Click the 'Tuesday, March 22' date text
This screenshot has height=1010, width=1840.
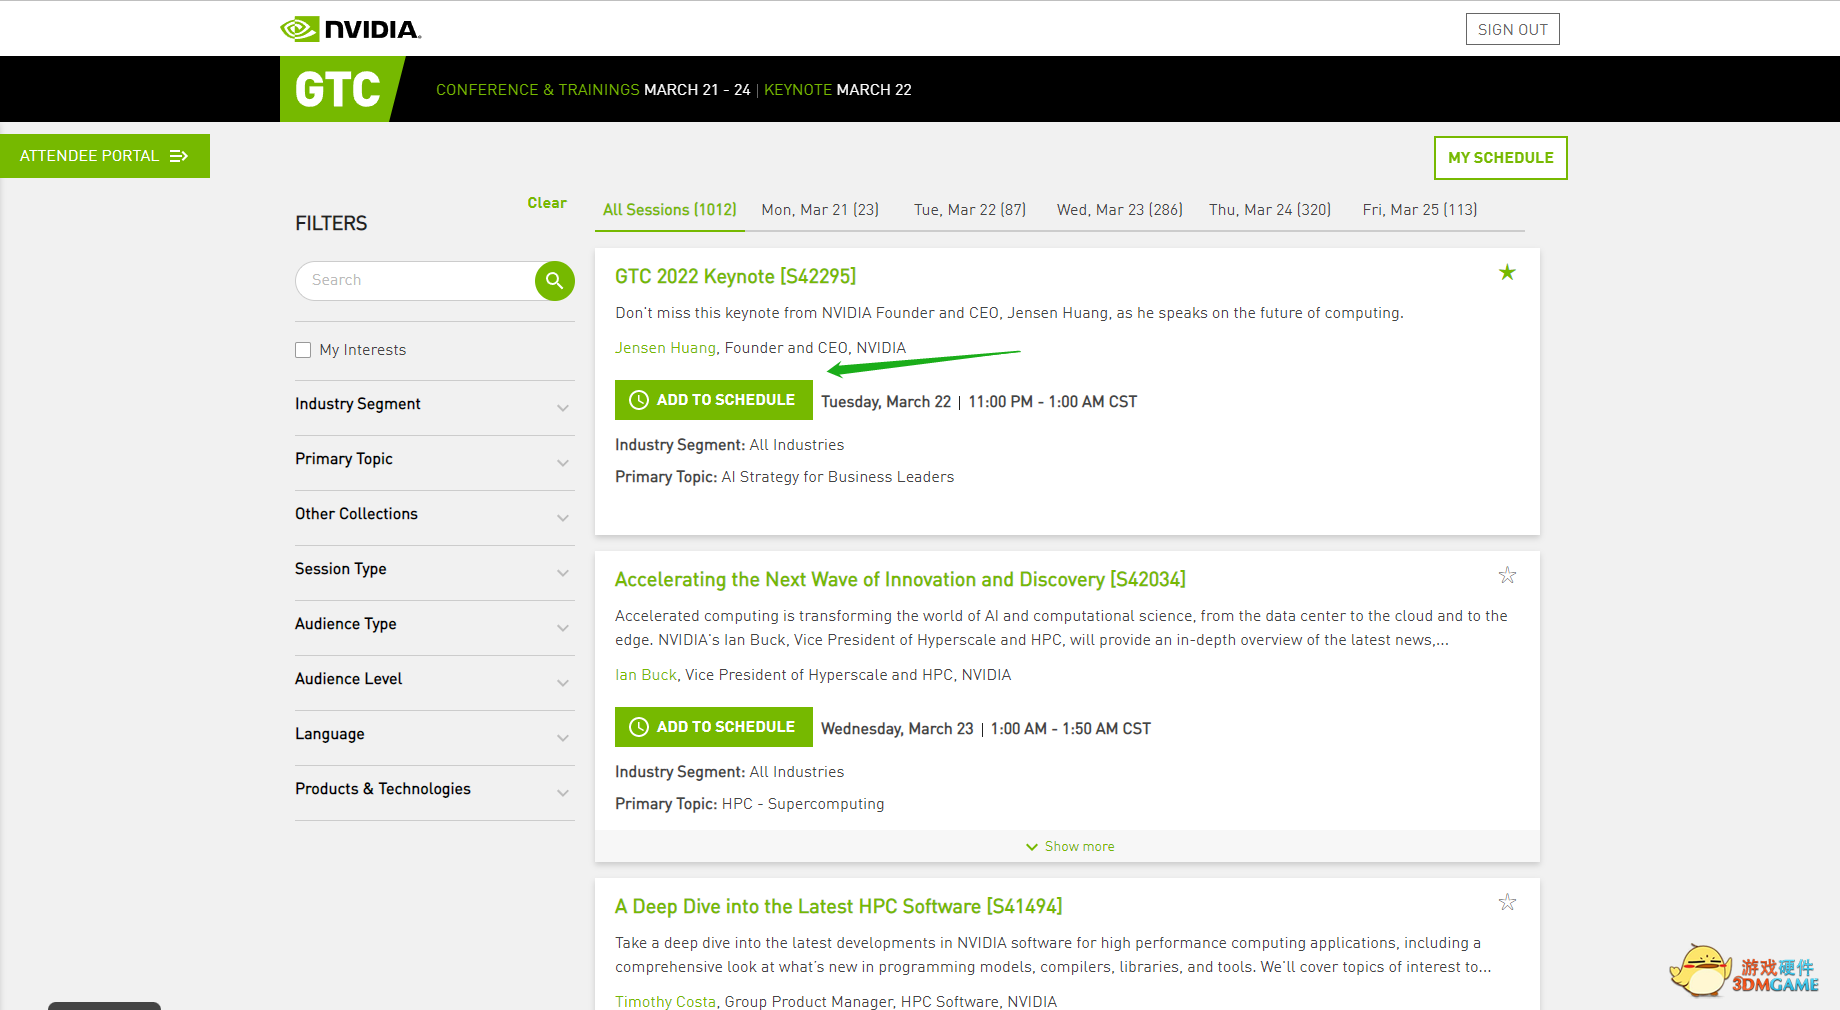[x=886, y=402]
